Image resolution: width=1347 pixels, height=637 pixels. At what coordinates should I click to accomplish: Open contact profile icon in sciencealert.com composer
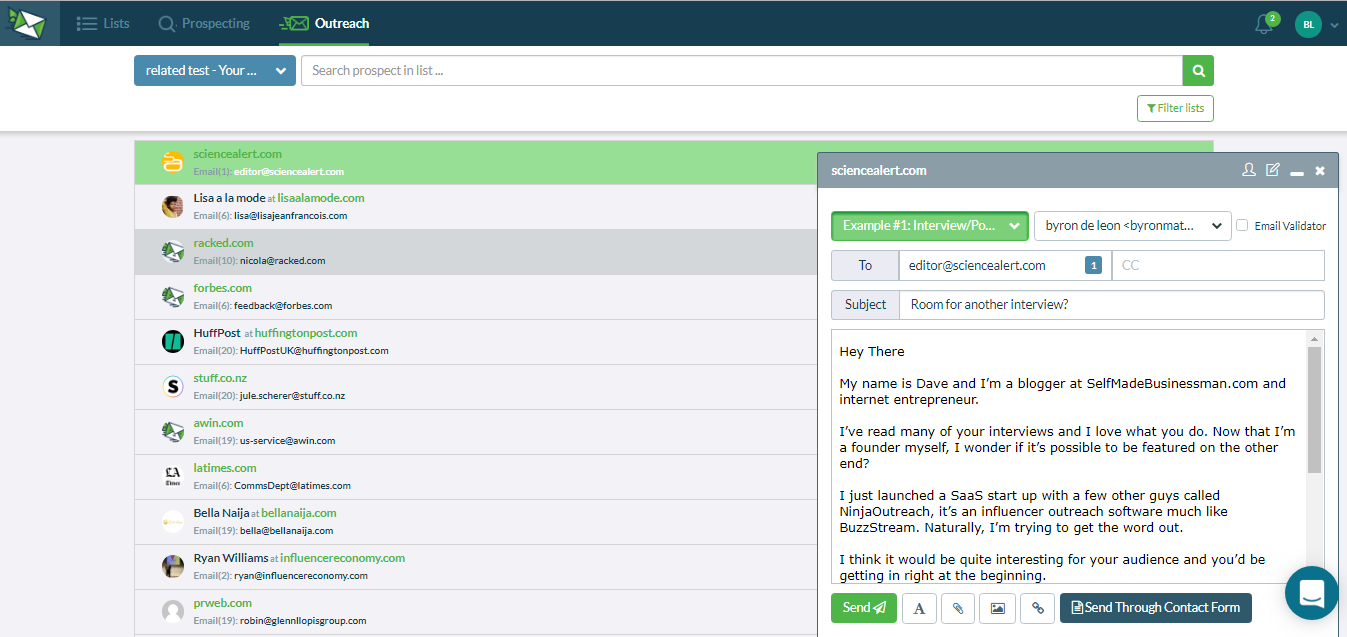click(1249, 170)
